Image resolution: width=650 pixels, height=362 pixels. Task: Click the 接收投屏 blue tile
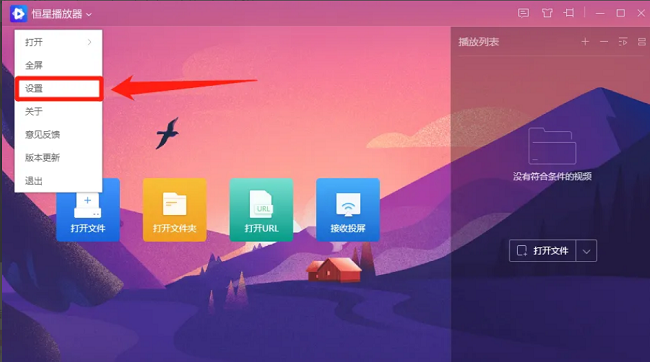348,210
